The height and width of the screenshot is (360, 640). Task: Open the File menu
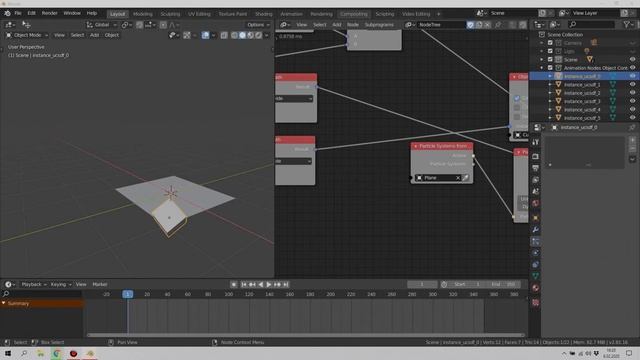pyautogui.click(x=18, y=13)
